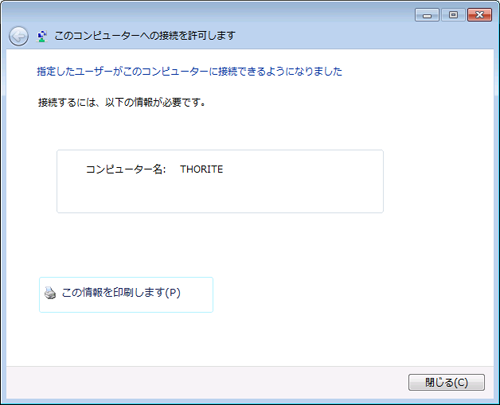Click the (P) accelerator in print button

173,293
